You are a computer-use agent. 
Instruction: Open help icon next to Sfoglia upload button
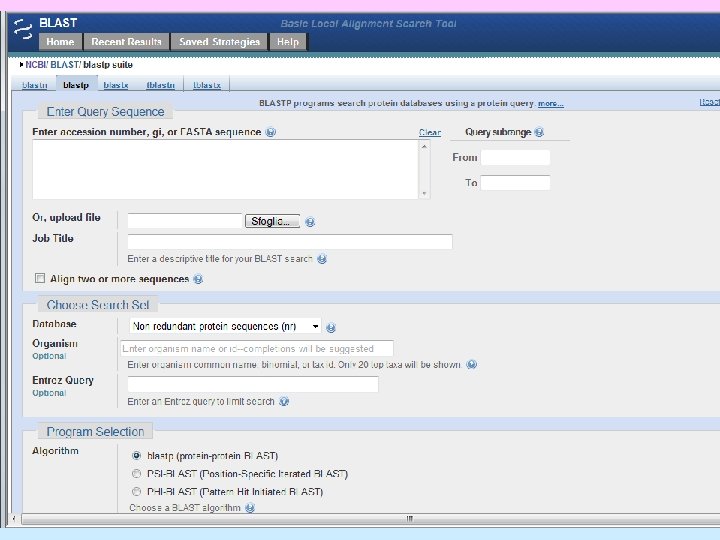click(310, 222)
